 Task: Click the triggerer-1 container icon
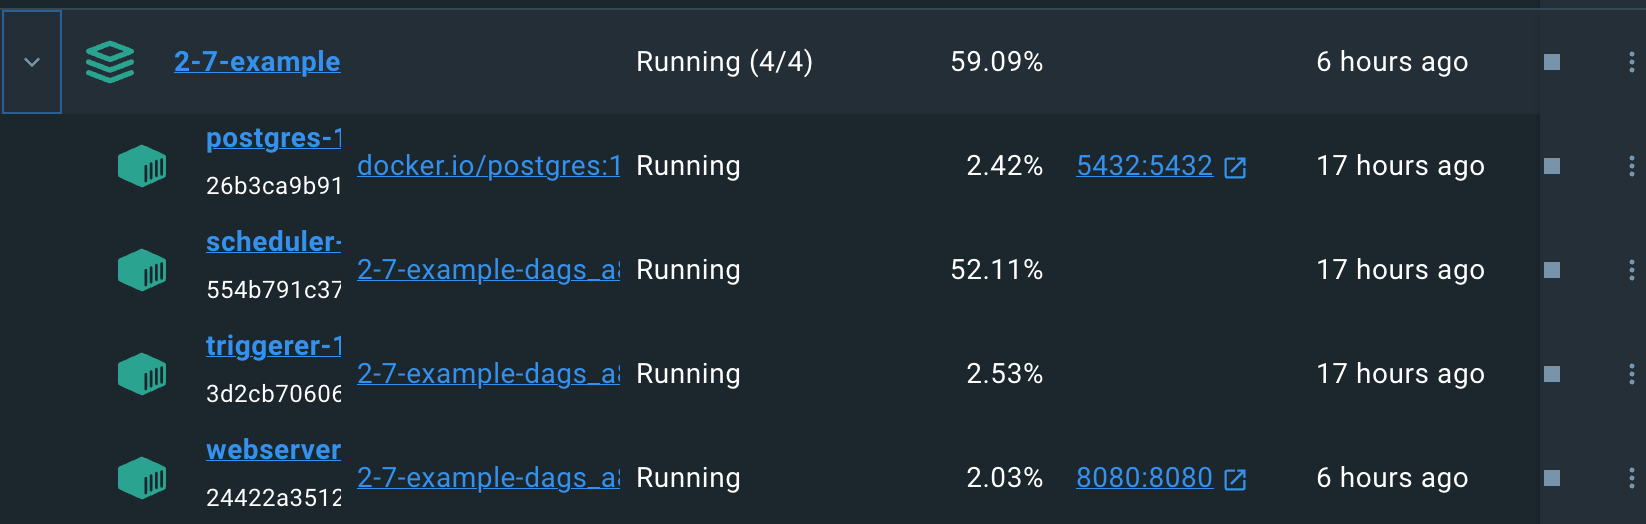pos(142,374)
